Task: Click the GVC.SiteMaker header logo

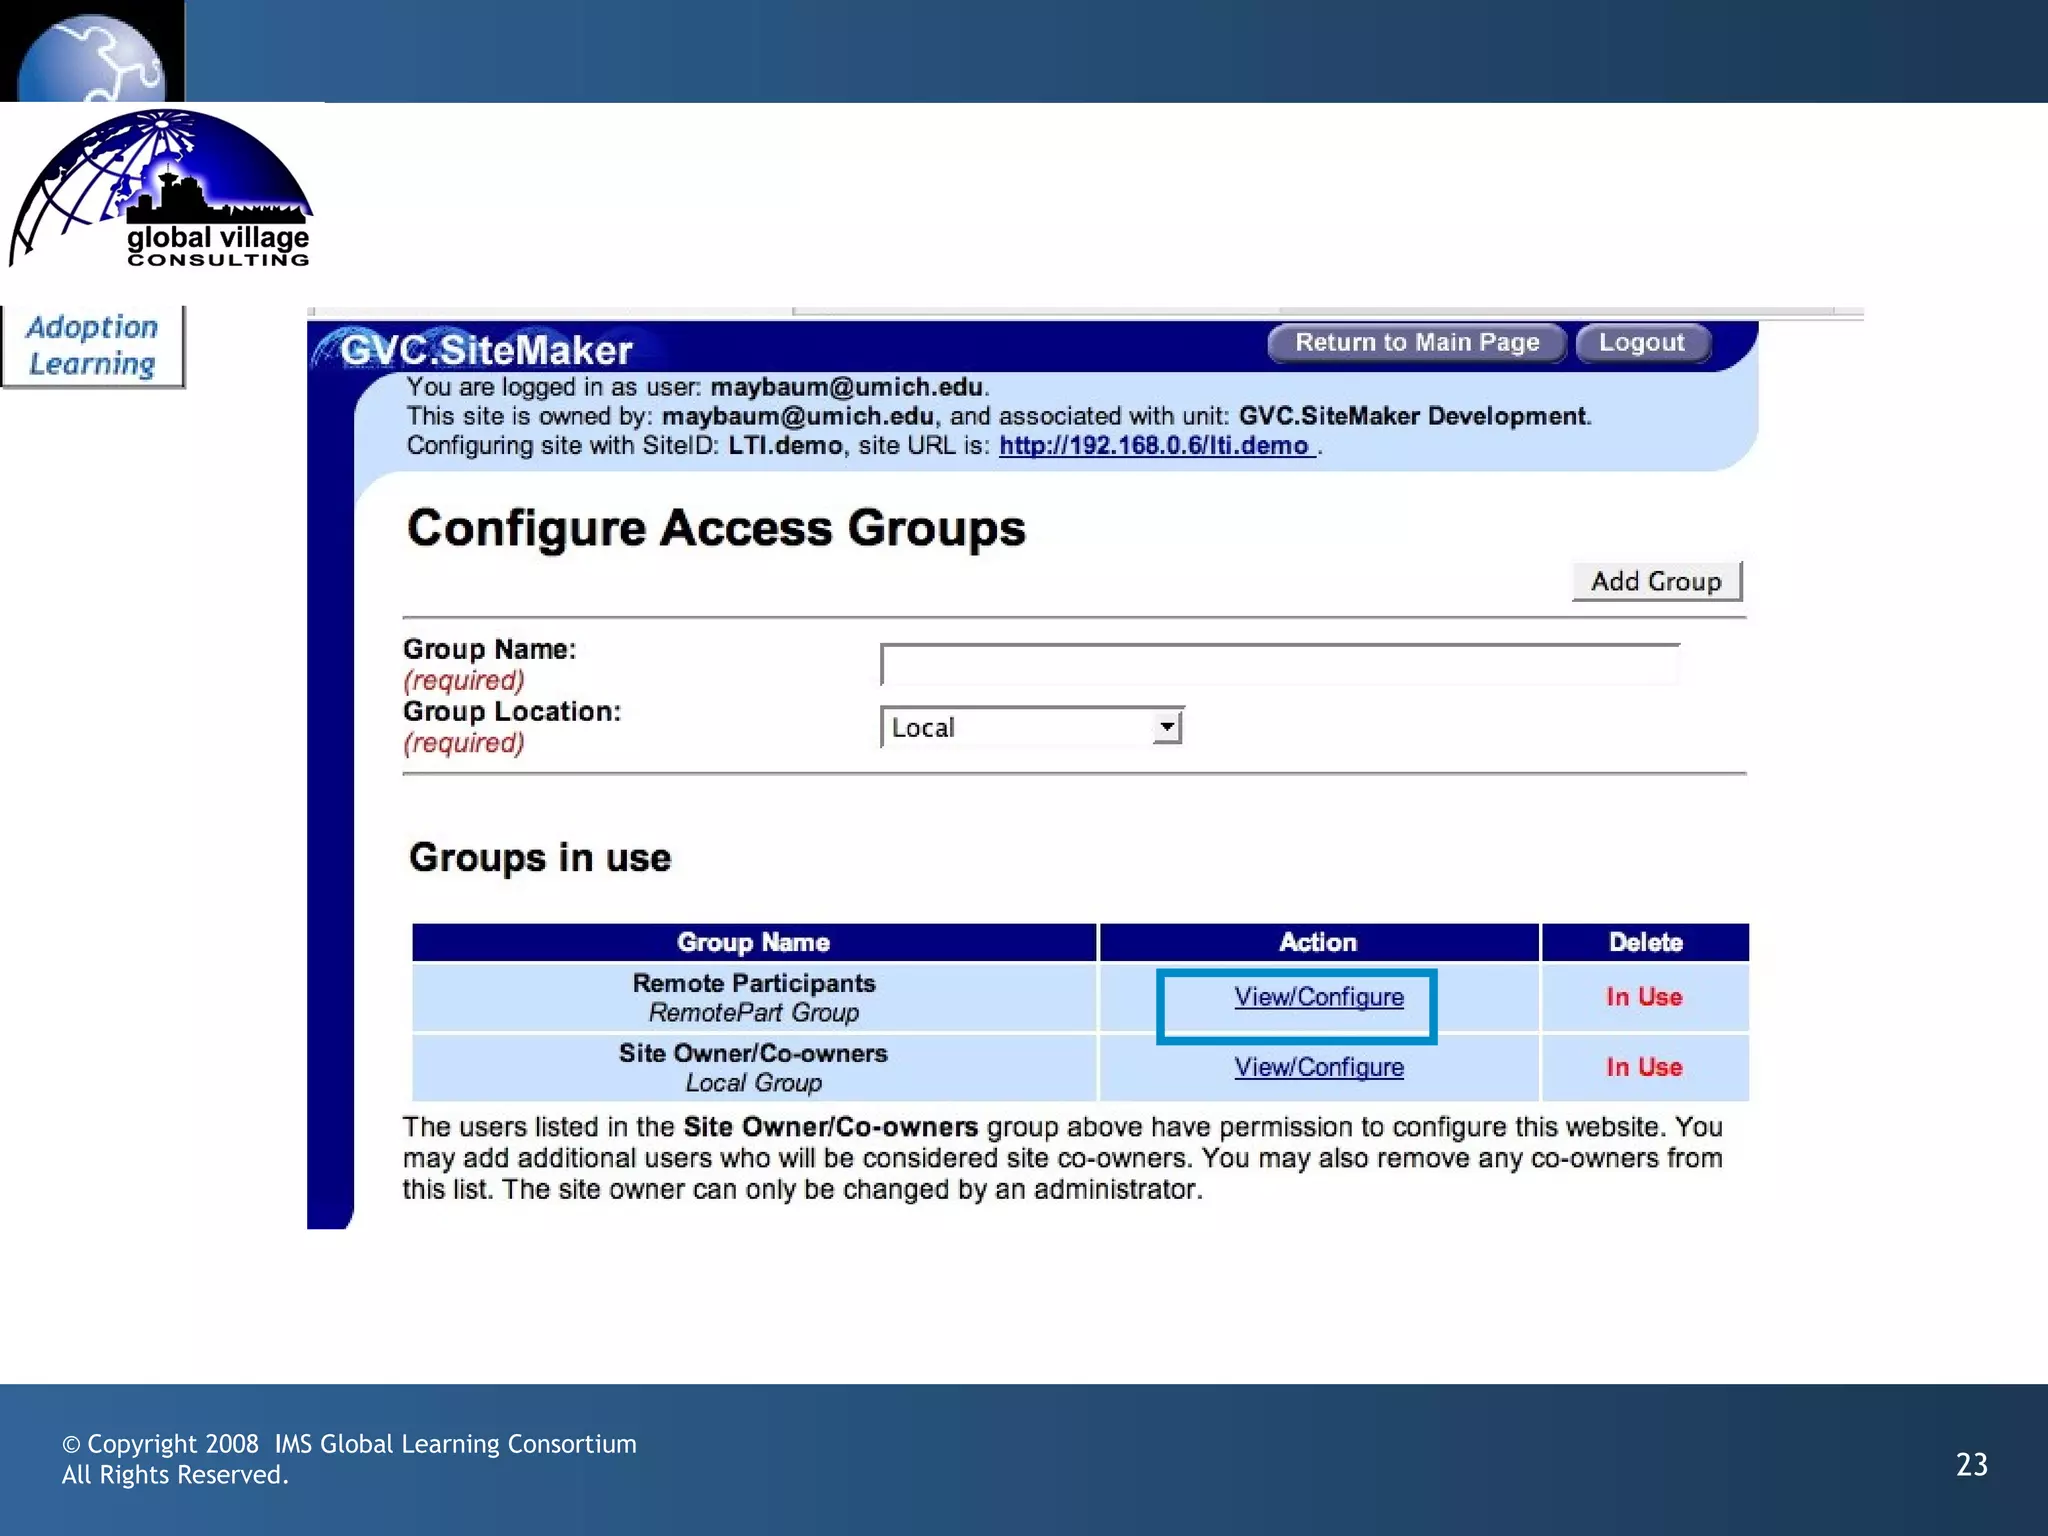Action: click(x=485, y=350)
